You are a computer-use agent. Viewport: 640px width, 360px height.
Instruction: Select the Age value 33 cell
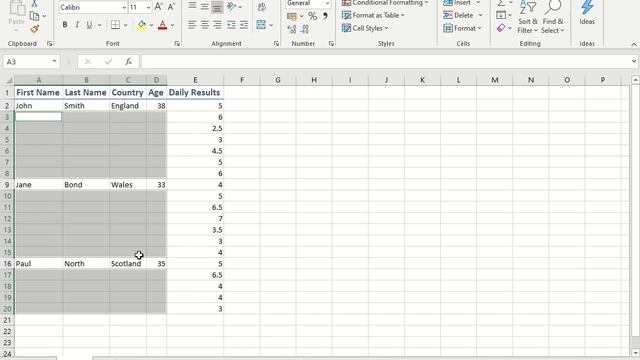tap(156, 184)
